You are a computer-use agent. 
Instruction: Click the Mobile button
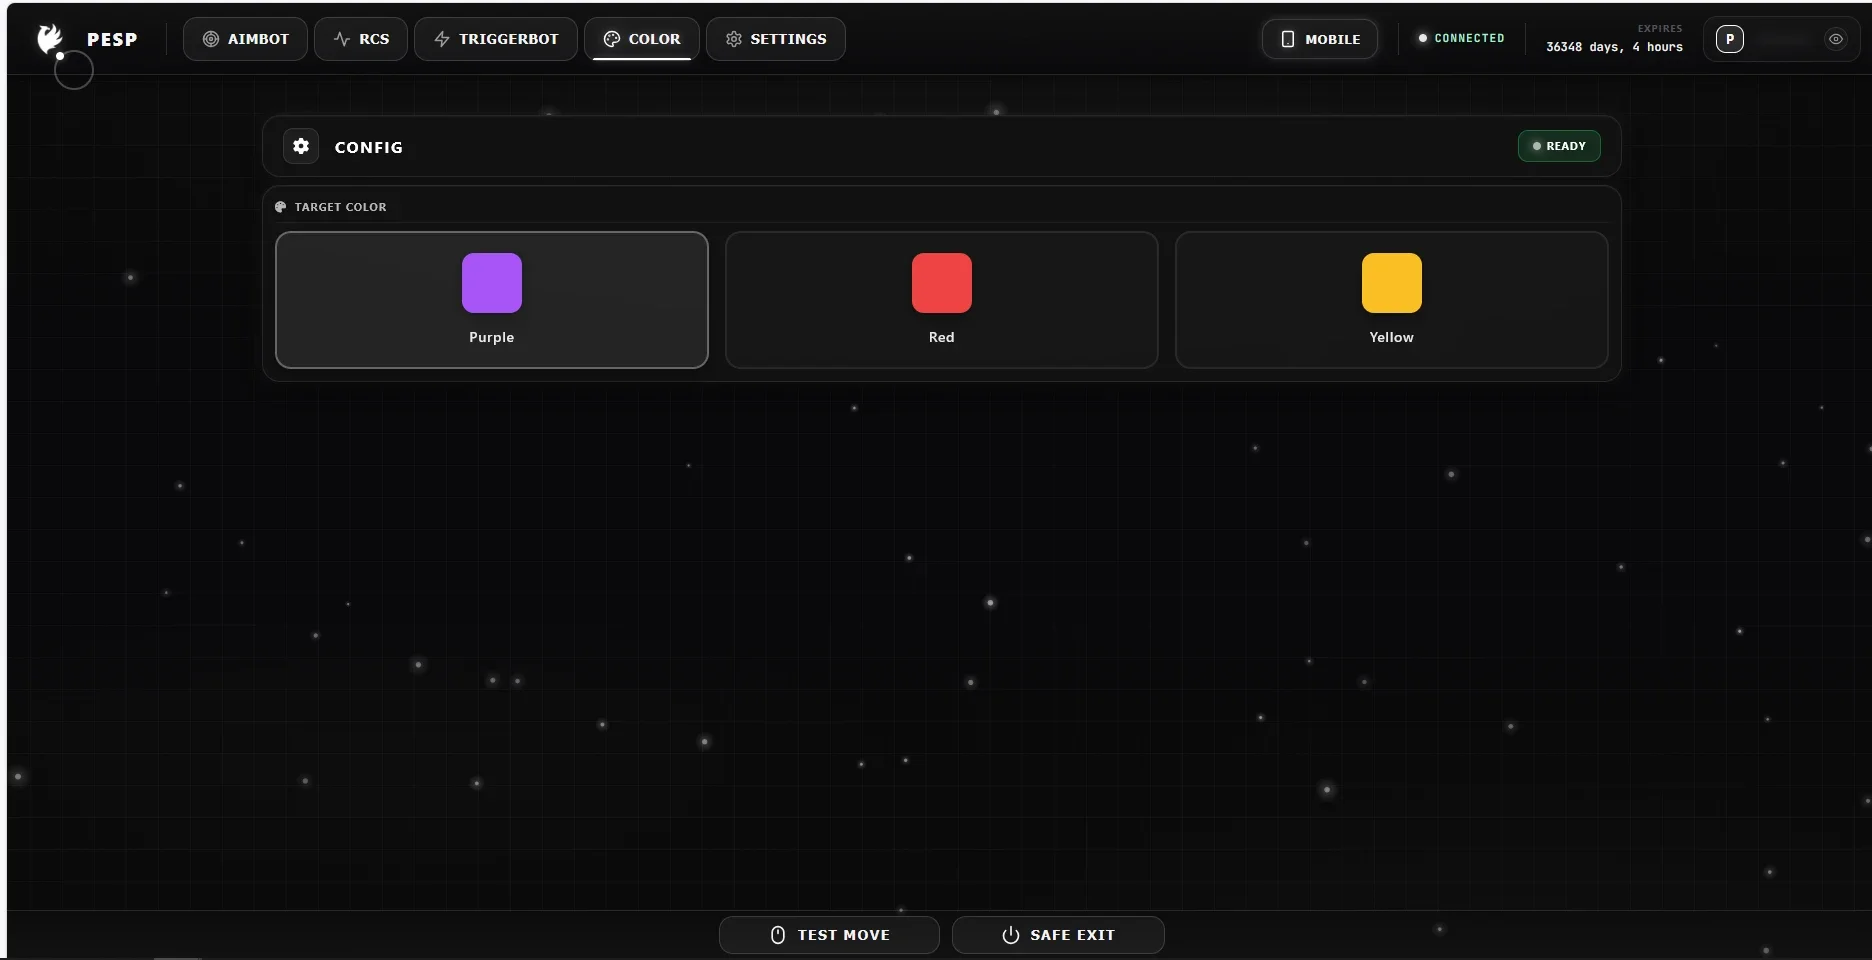click(x=1320, y=39)
